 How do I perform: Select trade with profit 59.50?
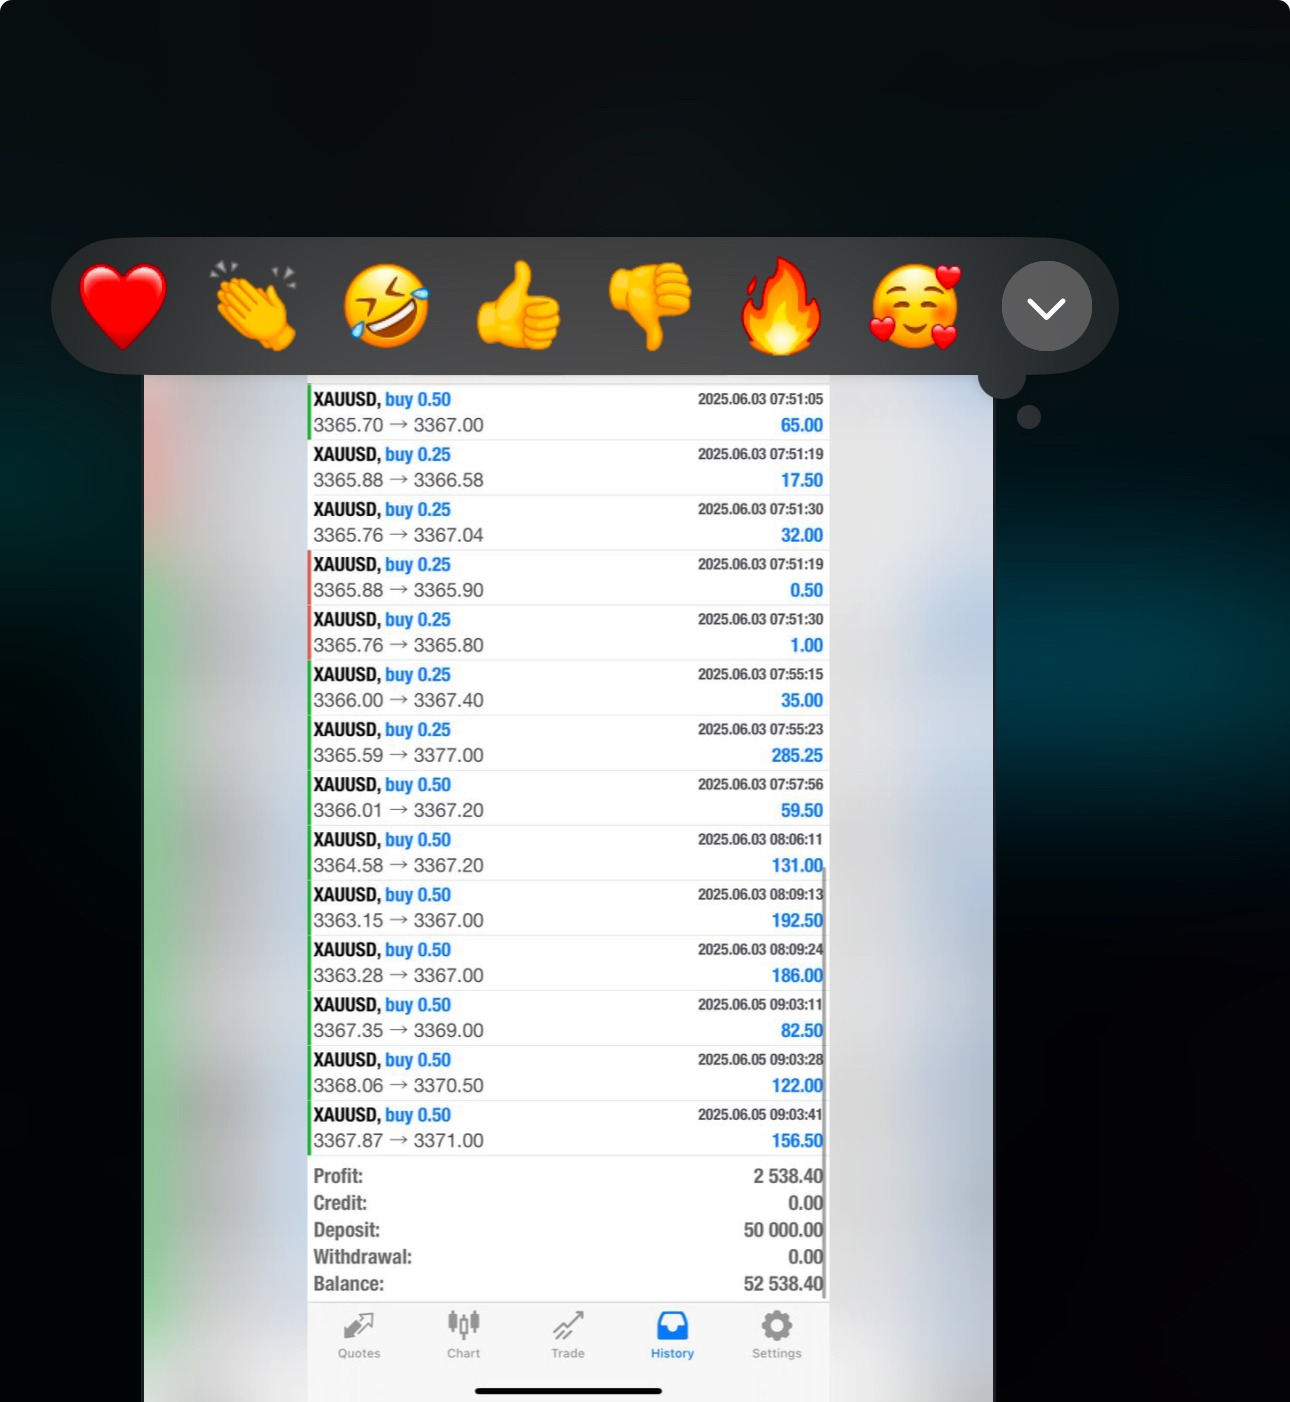(567, 797)
